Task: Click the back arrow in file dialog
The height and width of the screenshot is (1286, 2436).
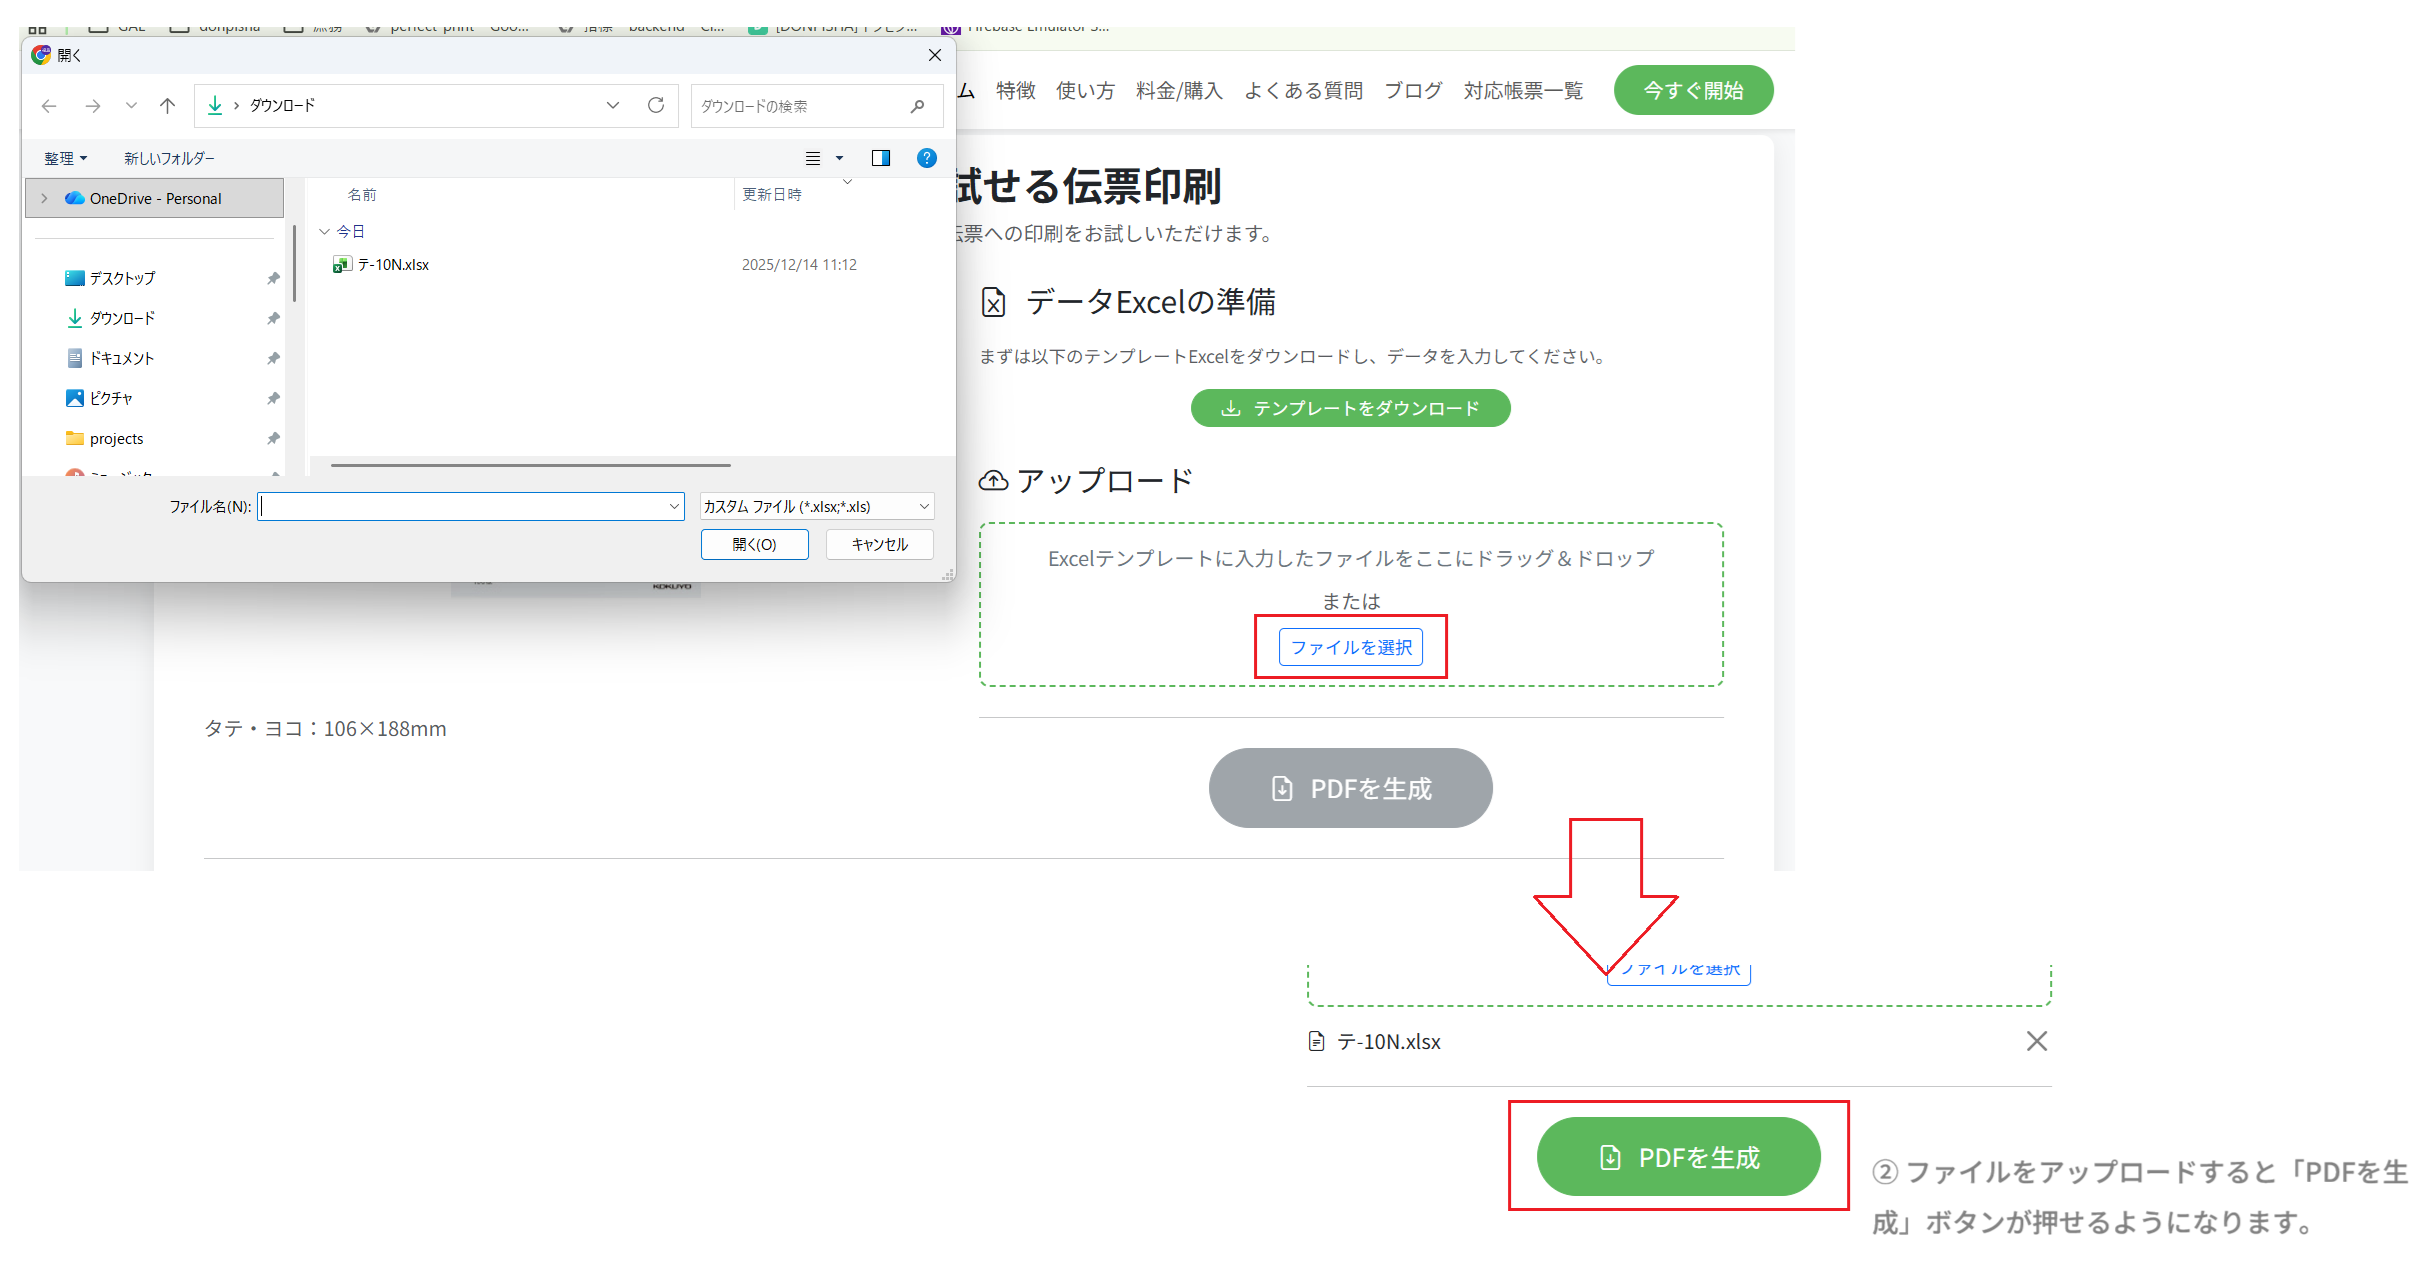Action: coord(48,106)
